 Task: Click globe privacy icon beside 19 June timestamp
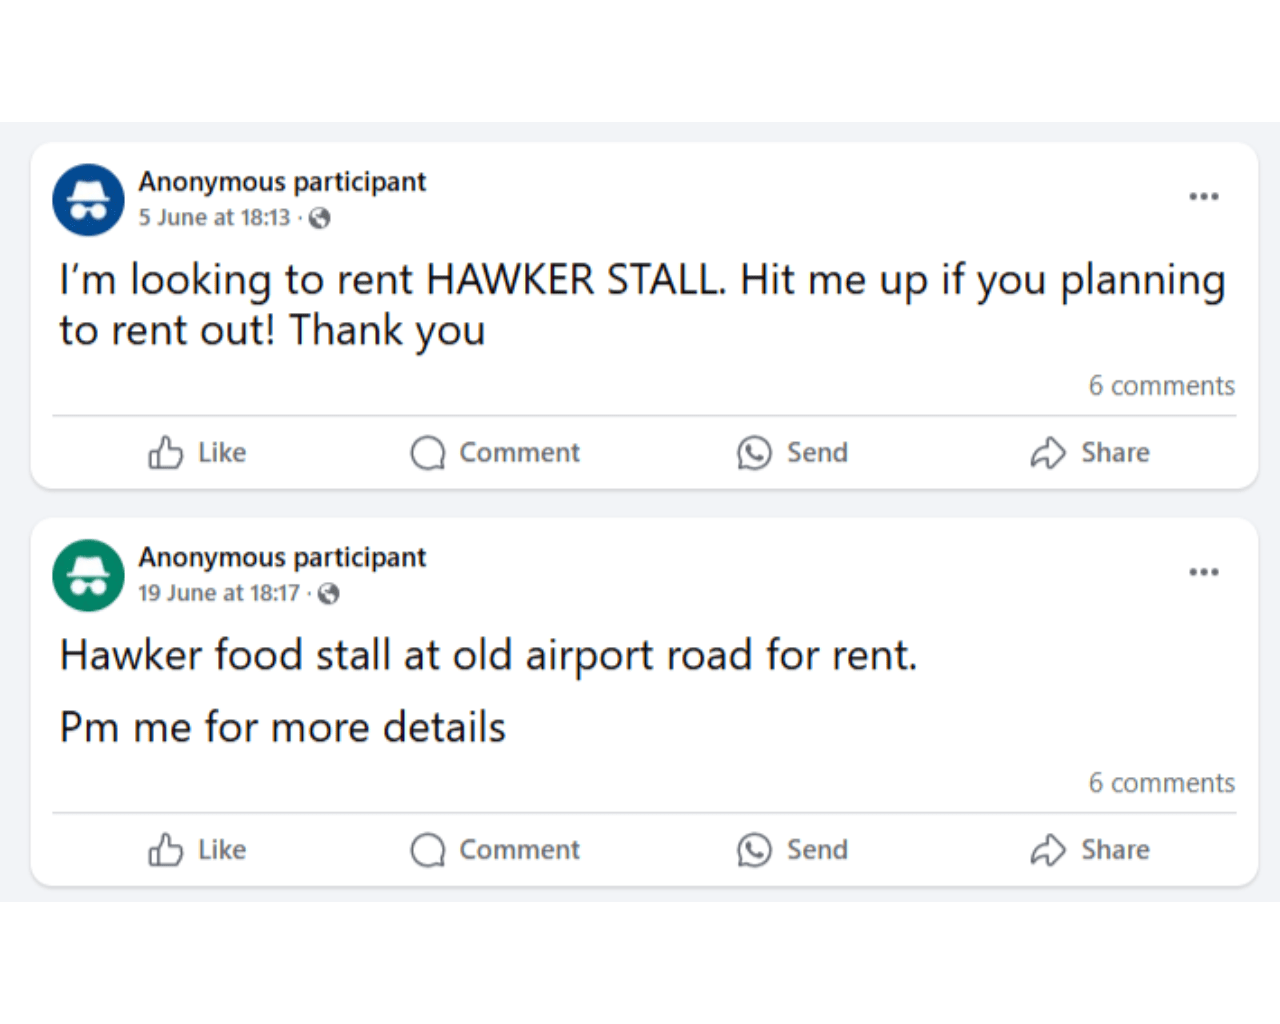(328, 594)
